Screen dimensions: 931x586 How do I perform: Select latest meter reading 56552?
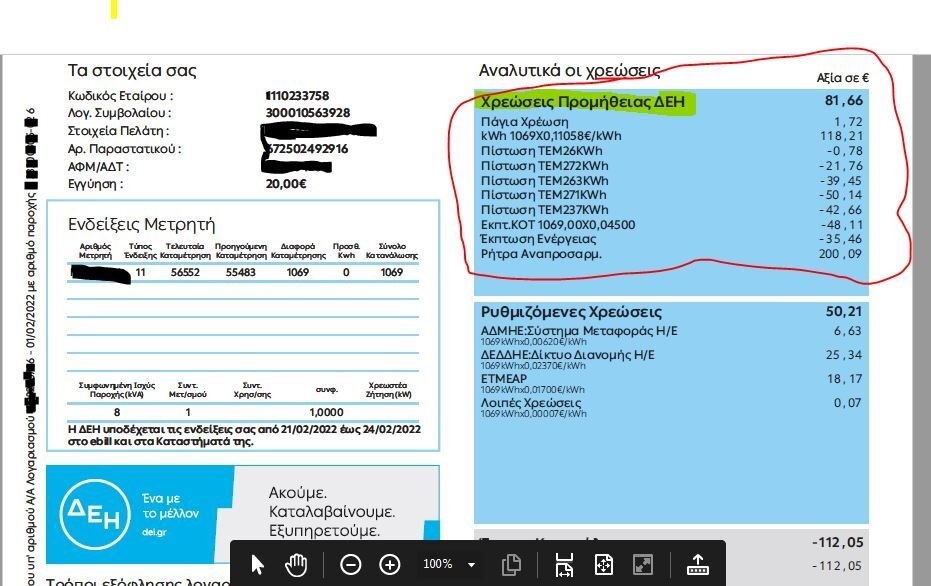(x=185, y=272)
